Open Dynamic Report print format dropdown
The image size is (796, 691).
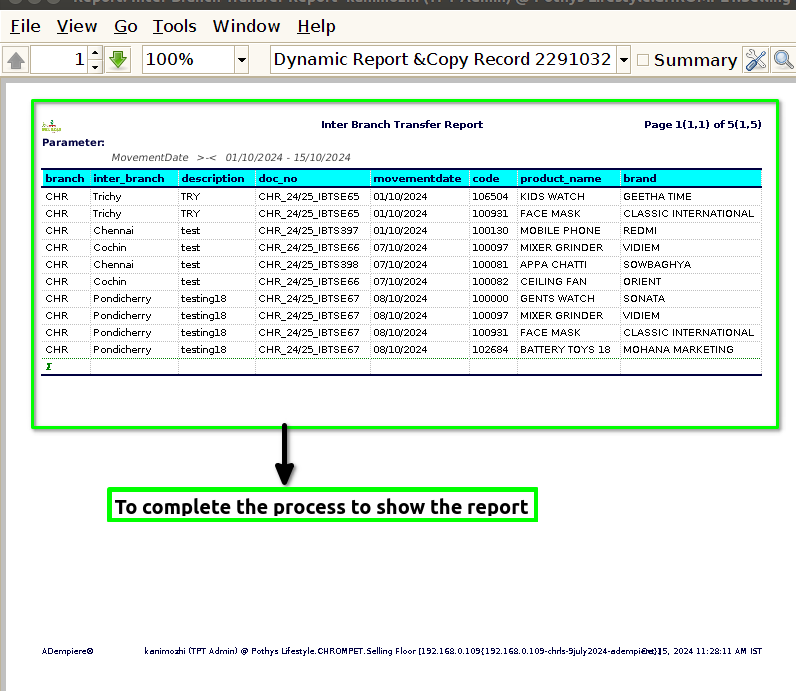(x=623, y=60)
